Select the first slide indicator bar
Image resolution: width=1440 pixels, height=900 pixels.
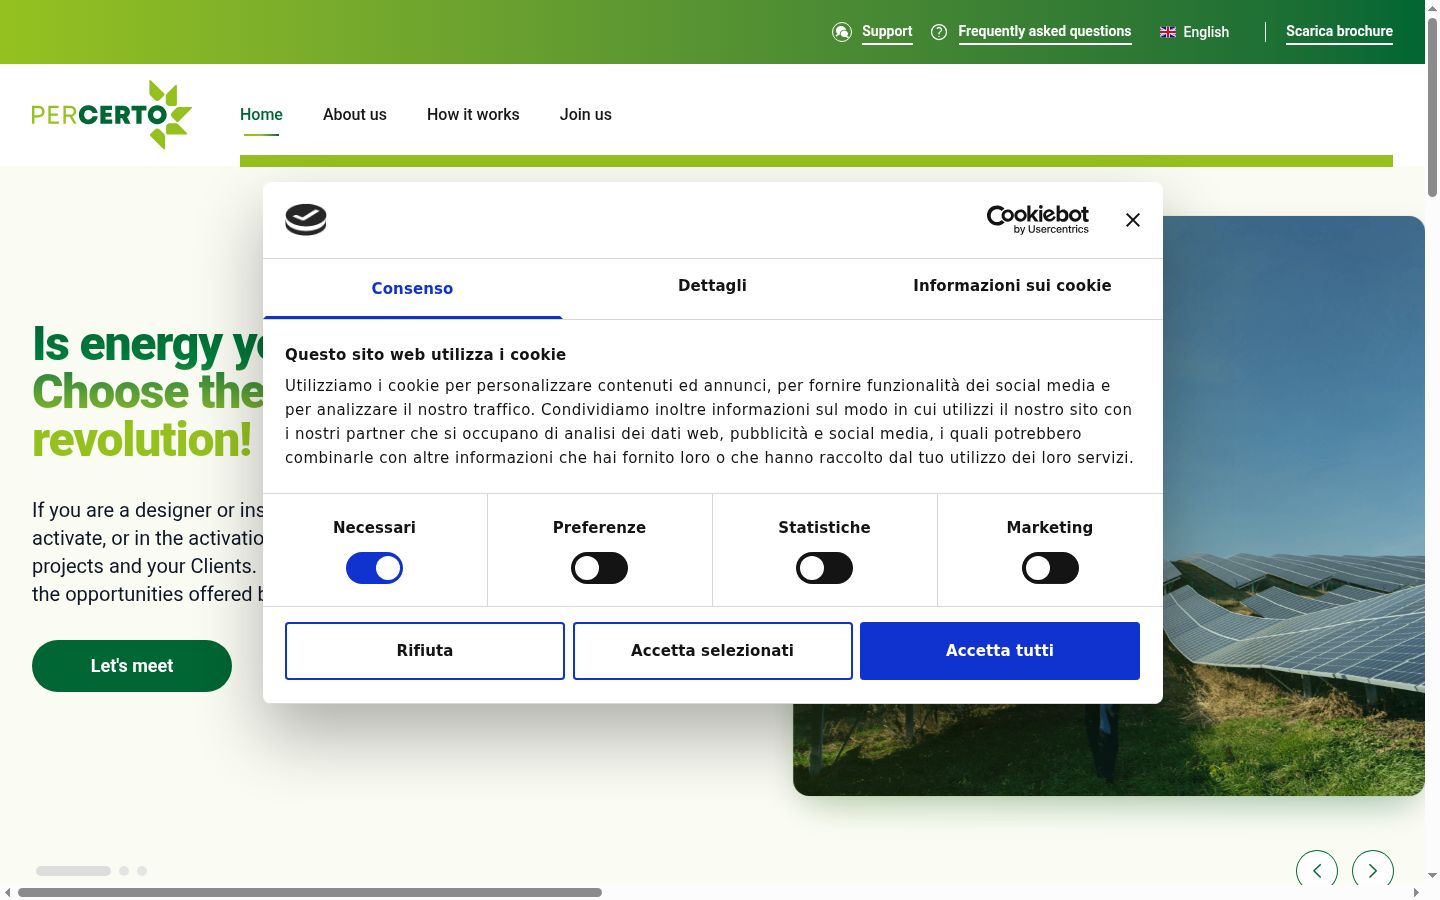[73, 871]
